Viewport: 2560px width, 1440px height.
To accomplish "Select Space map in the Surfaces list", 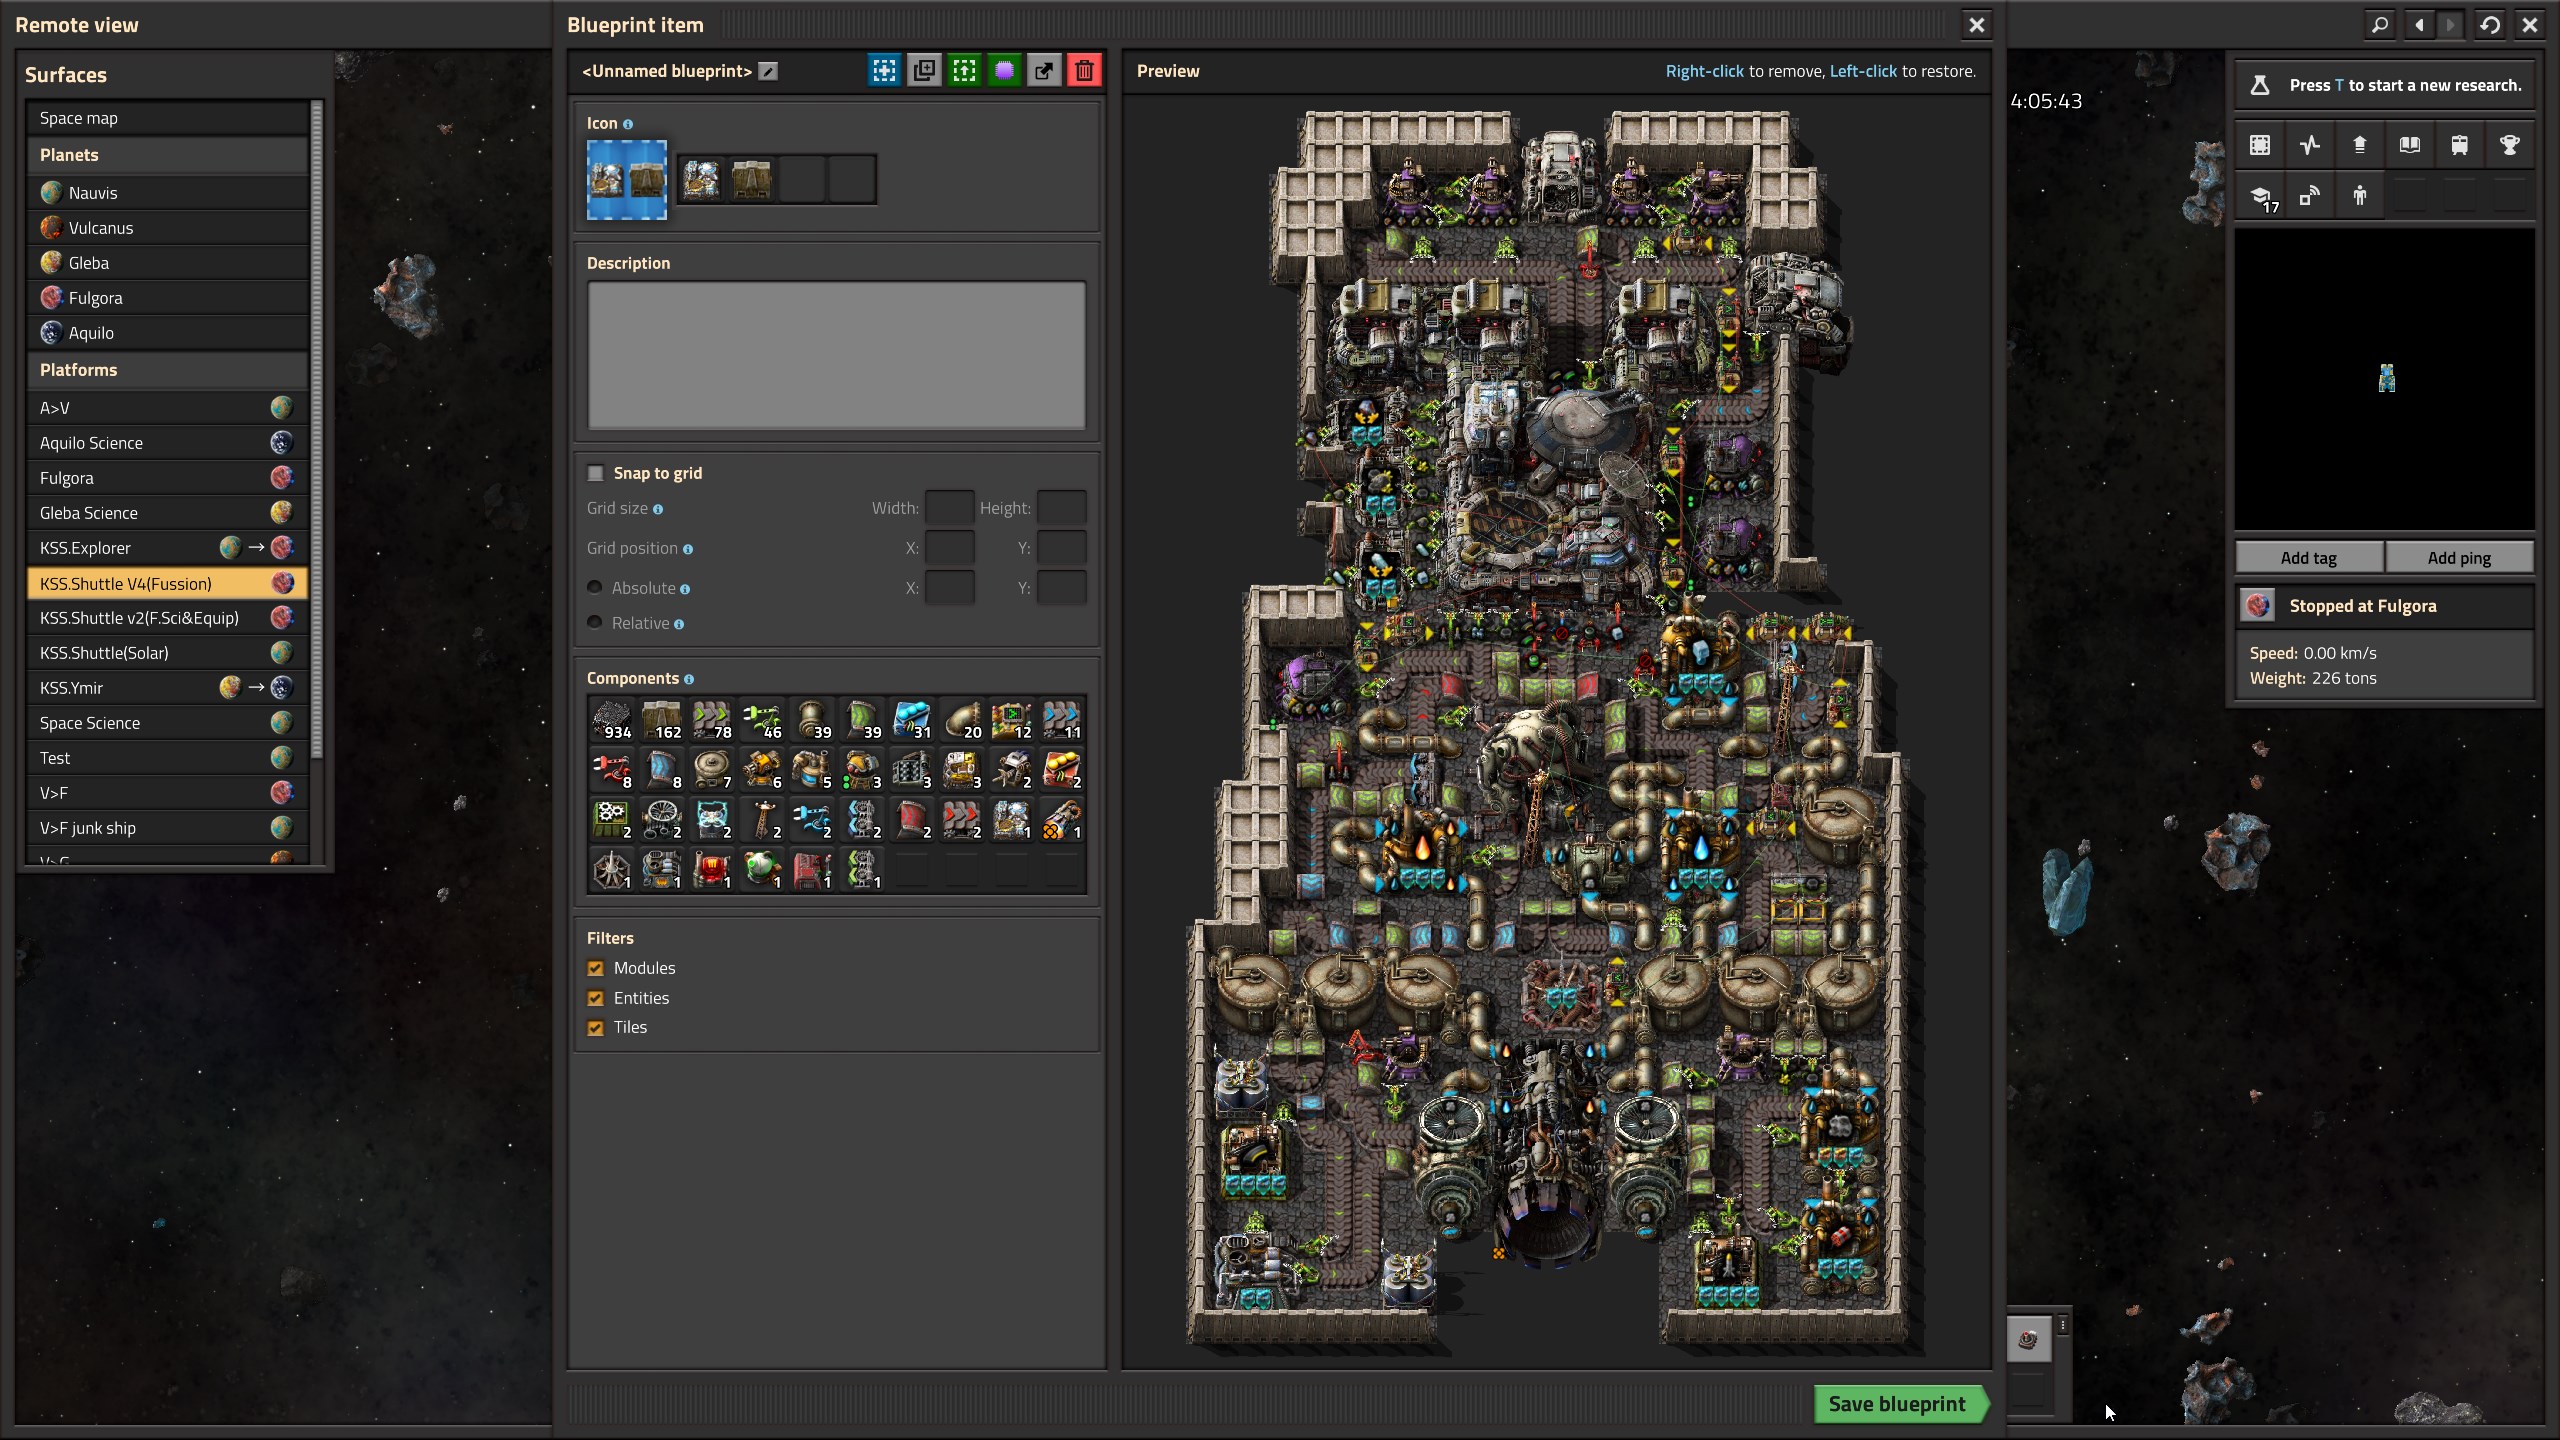I will pyautogui.click(x=168, y=118).
